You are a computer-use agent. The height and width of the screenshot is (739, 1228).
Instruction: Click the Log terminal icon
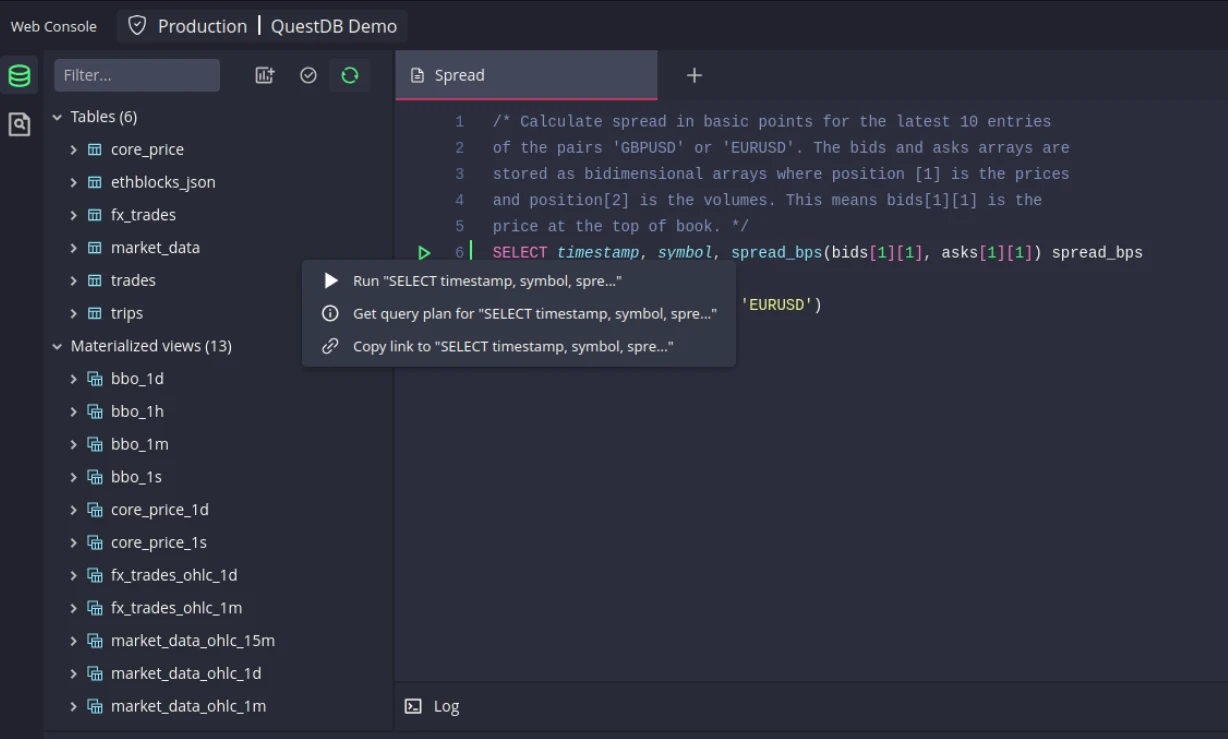[x=412, y=706]
